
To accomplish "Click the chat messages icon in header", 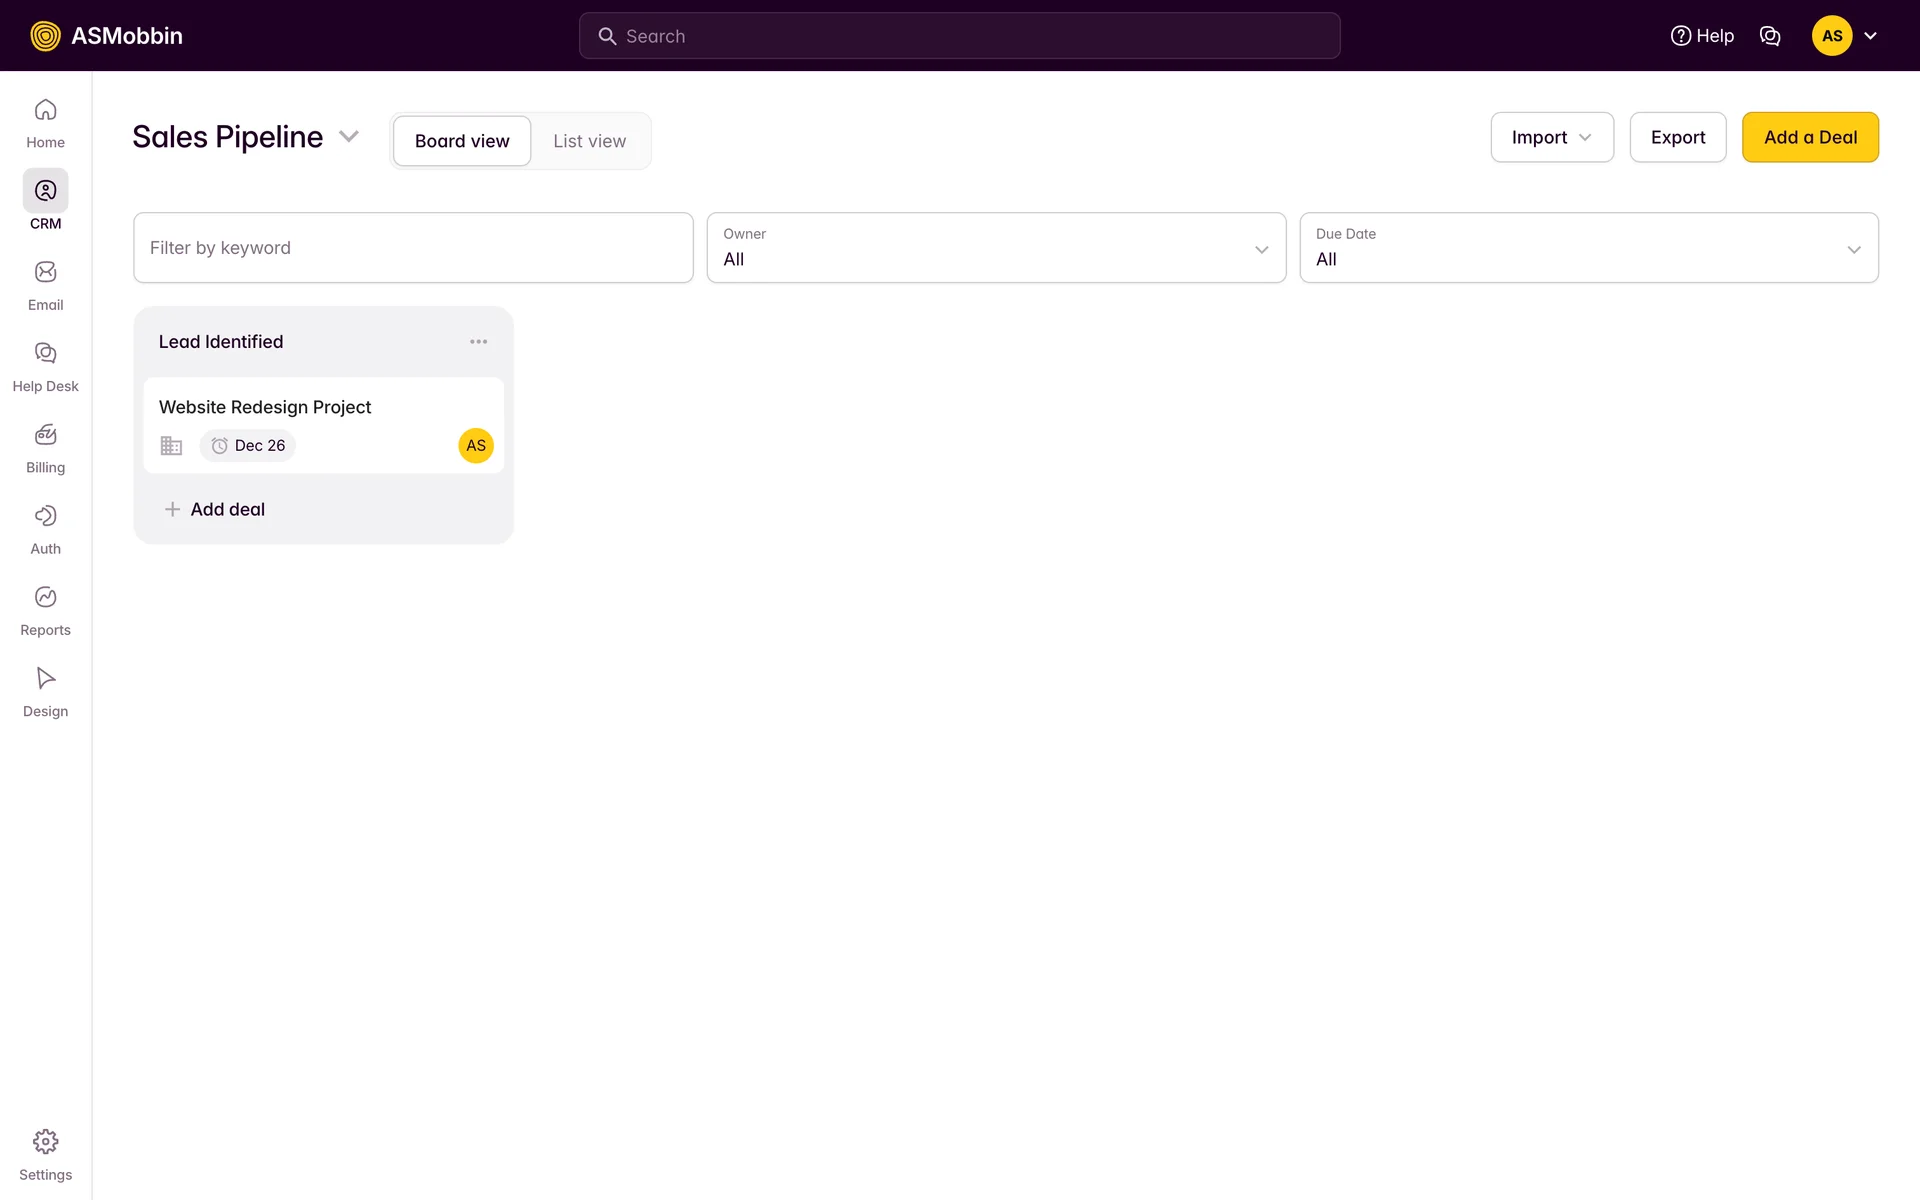I will [1769, 36].
